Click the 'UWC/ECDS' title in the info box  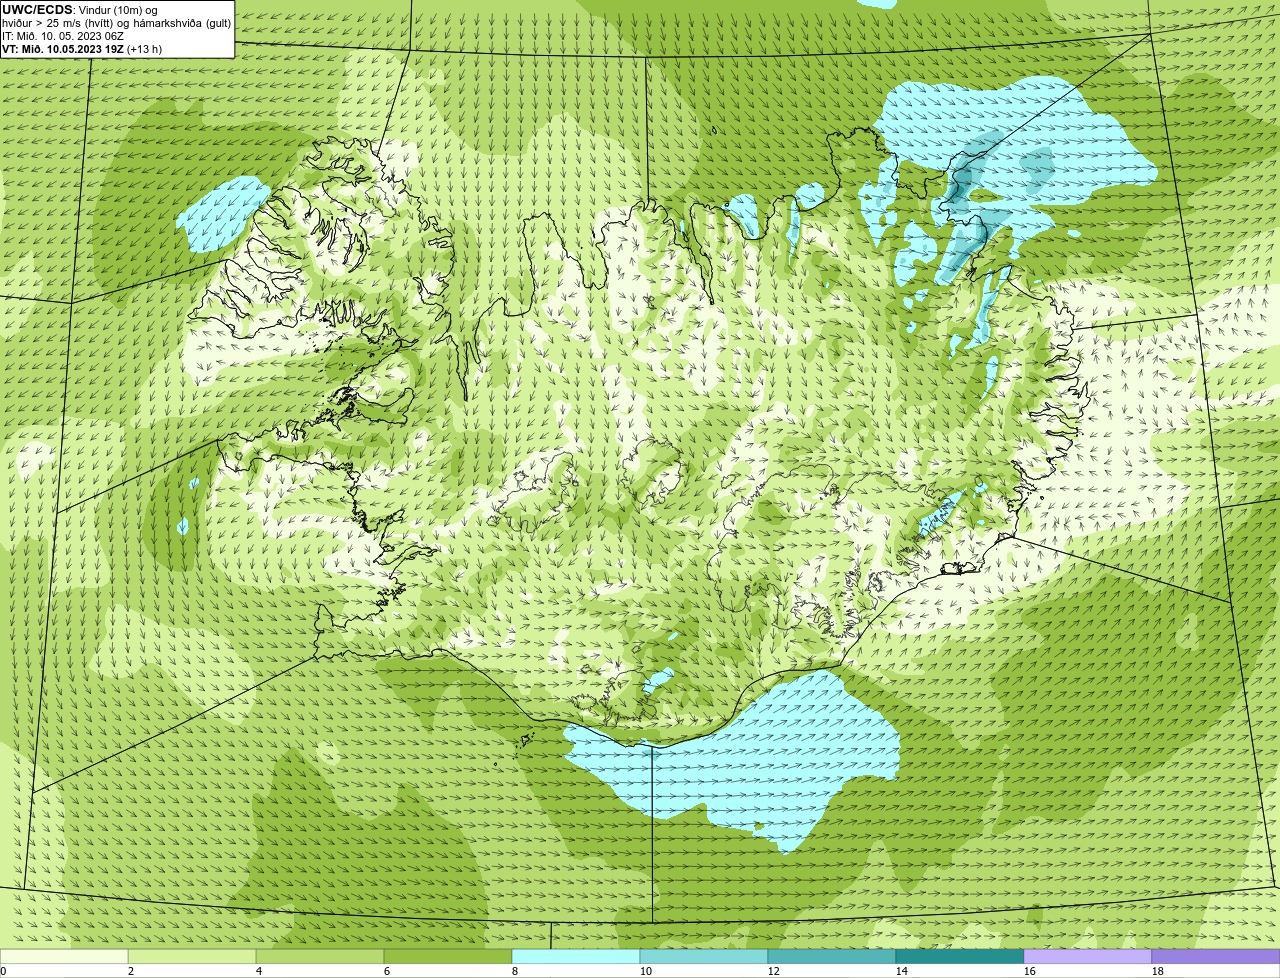coord(37,9)
